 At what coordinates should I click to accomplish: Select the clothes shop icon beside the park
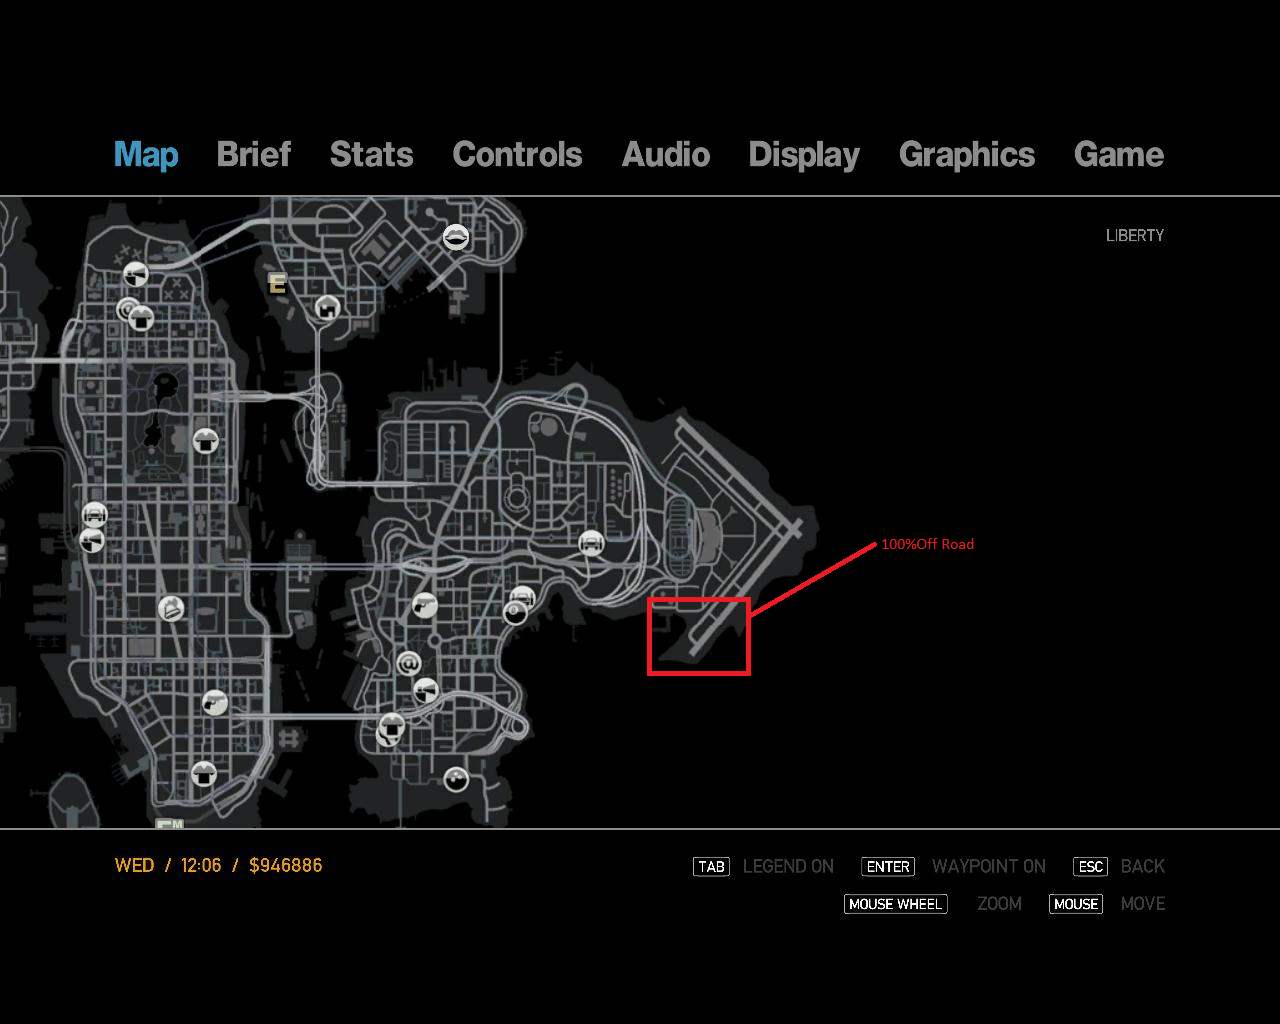click(205, 440)
